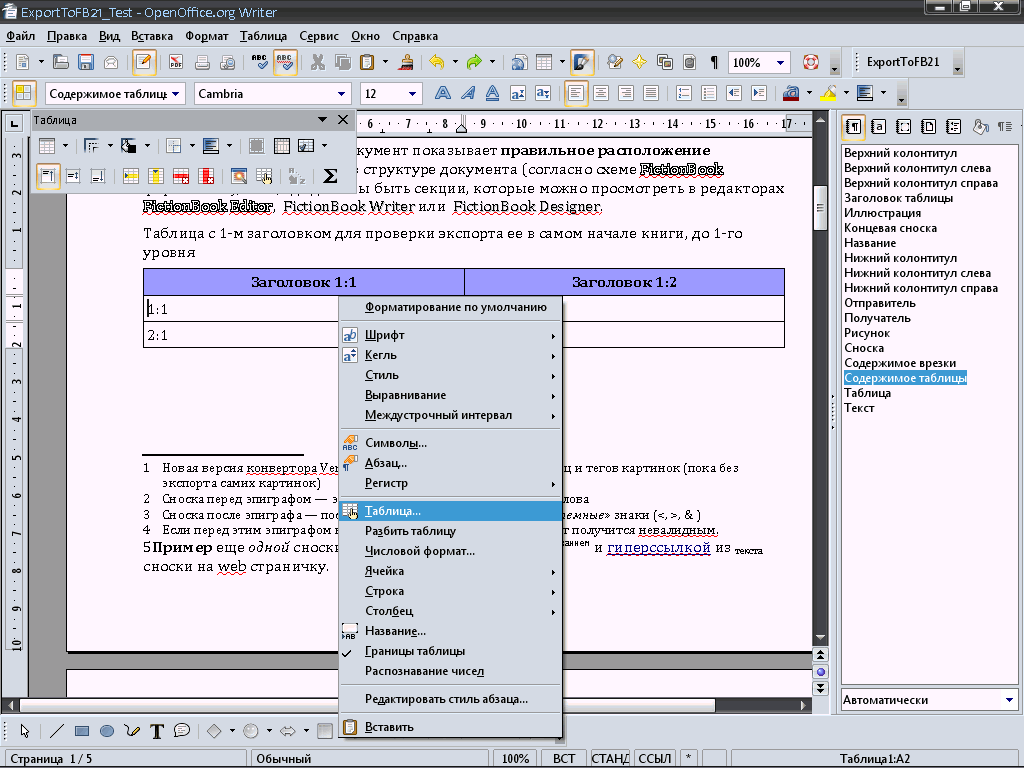
Task: Open the Сервис menu
Action: (x=319, y=36)
